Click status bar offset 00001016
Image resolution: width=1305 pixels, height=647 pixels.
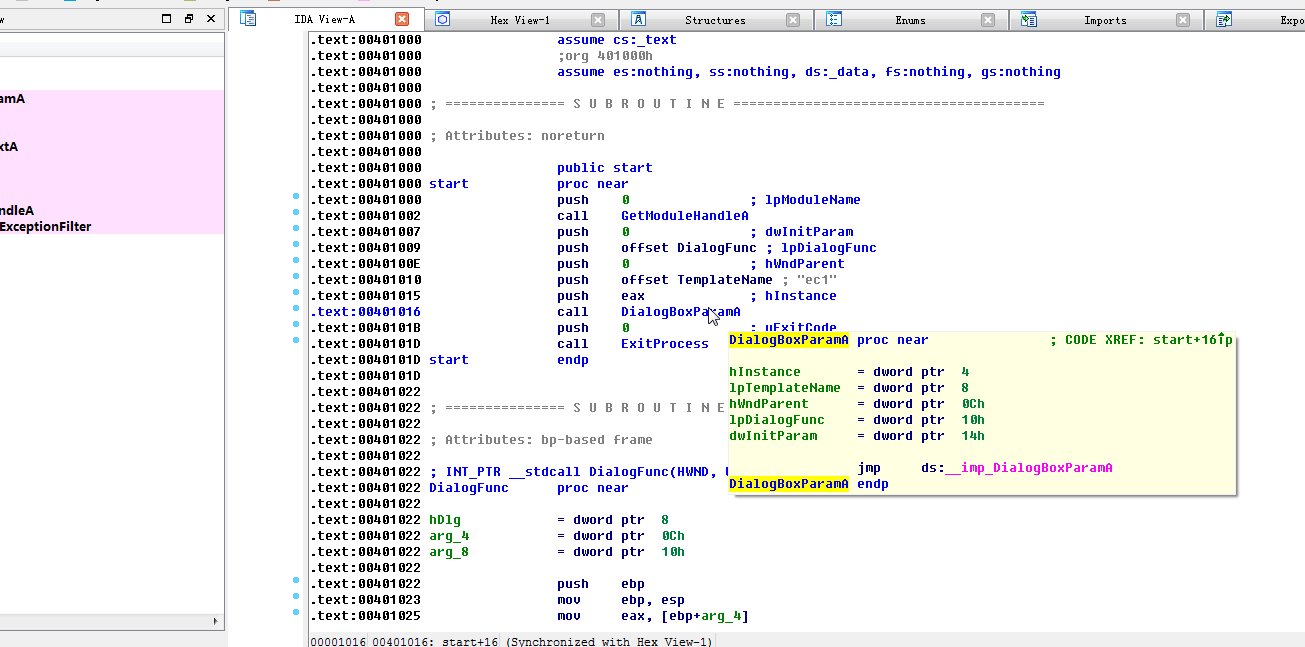click(339, 641)
